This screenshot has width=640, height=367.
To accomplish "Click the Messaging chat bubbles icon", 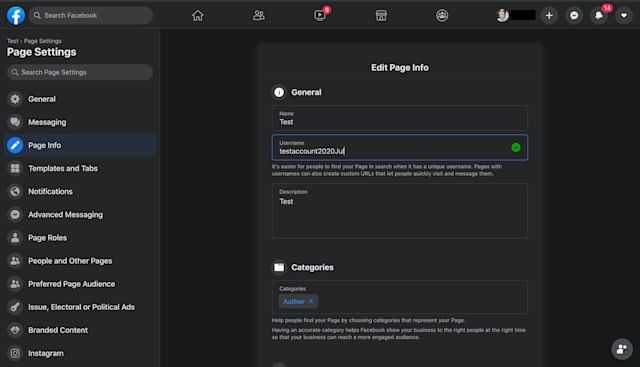I will point(15,122).
